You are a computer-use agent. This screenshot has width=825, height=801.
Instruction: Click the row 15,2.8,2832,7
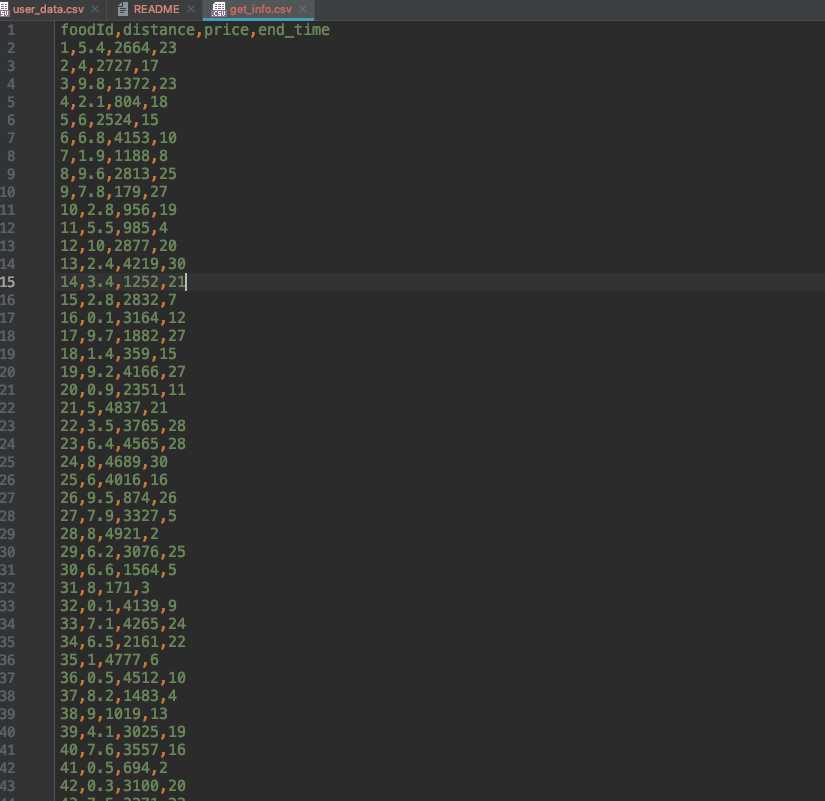(118, 299)
